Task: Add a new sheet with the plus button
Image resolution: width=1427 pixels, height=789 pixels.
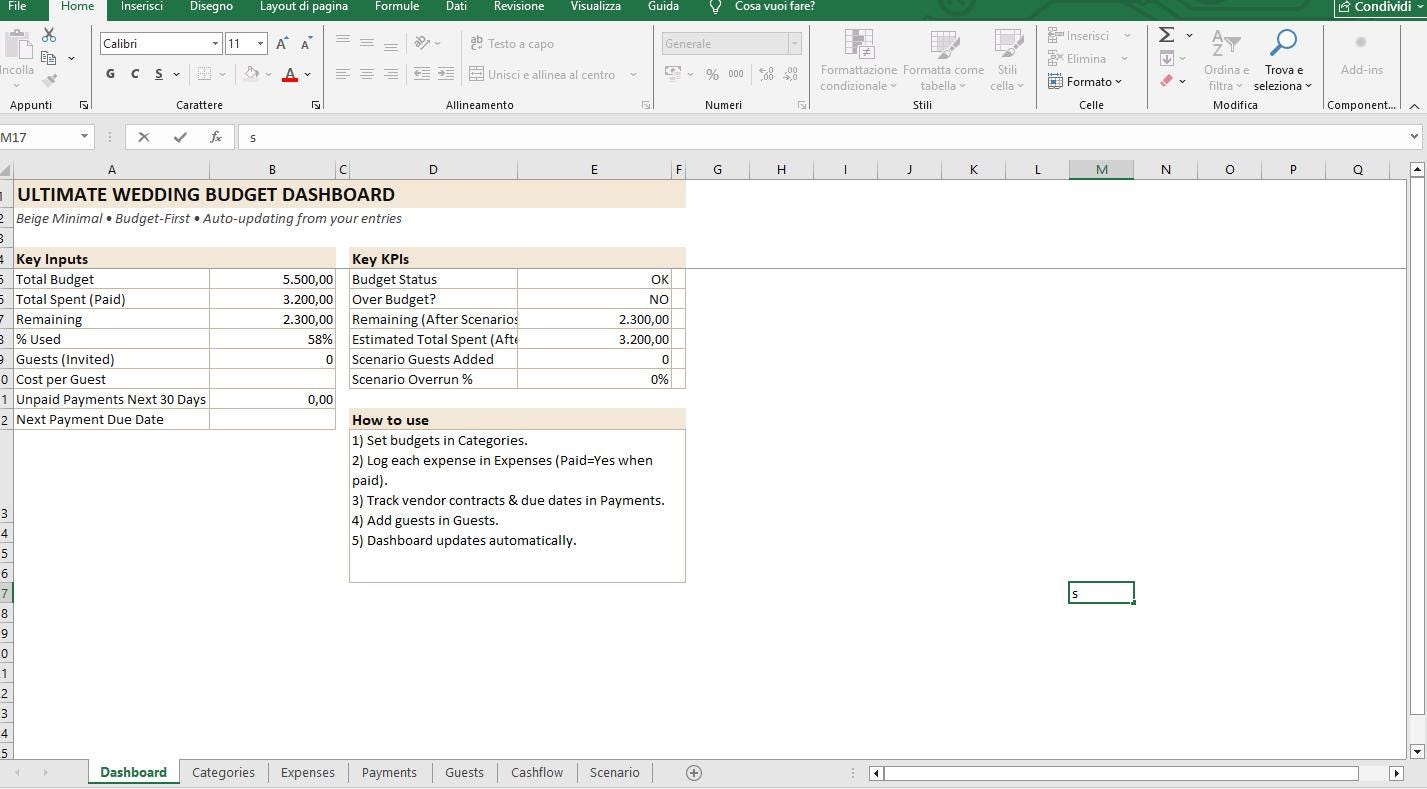Action: 693,772
